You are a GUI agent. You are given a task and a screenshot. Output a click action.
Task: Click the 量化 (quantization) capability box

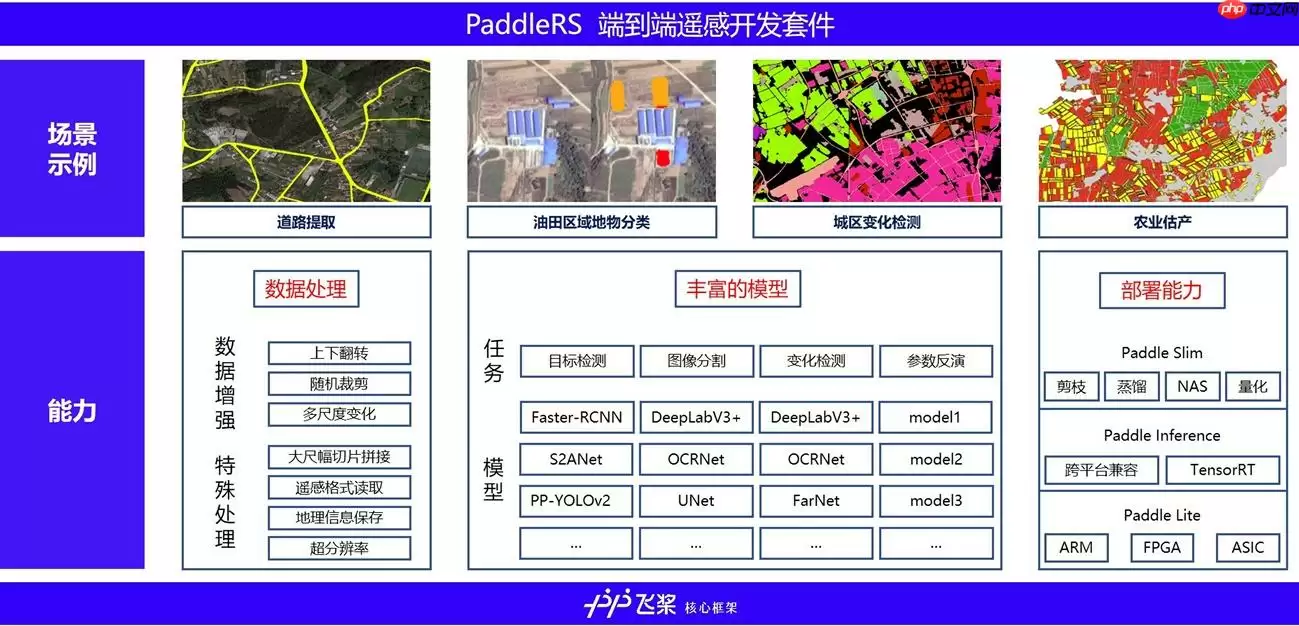(x=1253, y=387)
